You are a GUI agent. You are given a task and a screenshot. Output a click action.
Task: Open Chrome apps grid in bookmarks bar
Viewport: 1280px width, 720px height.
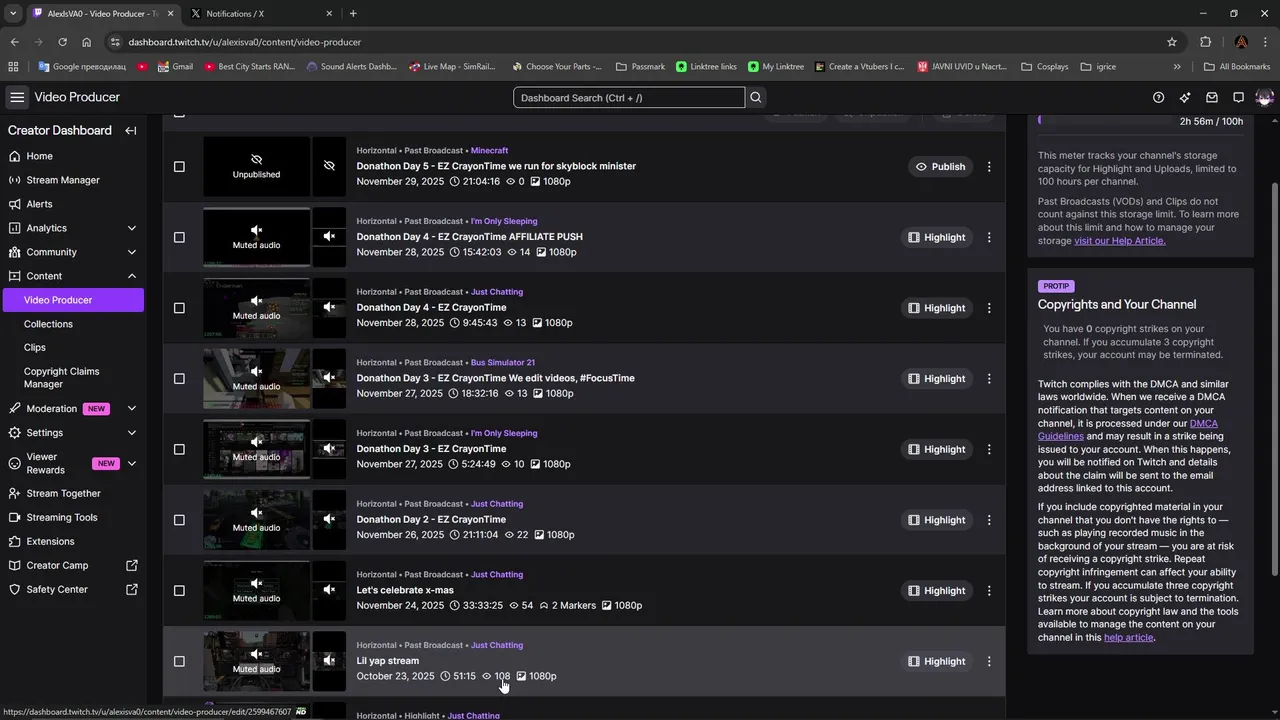point(13,67)
